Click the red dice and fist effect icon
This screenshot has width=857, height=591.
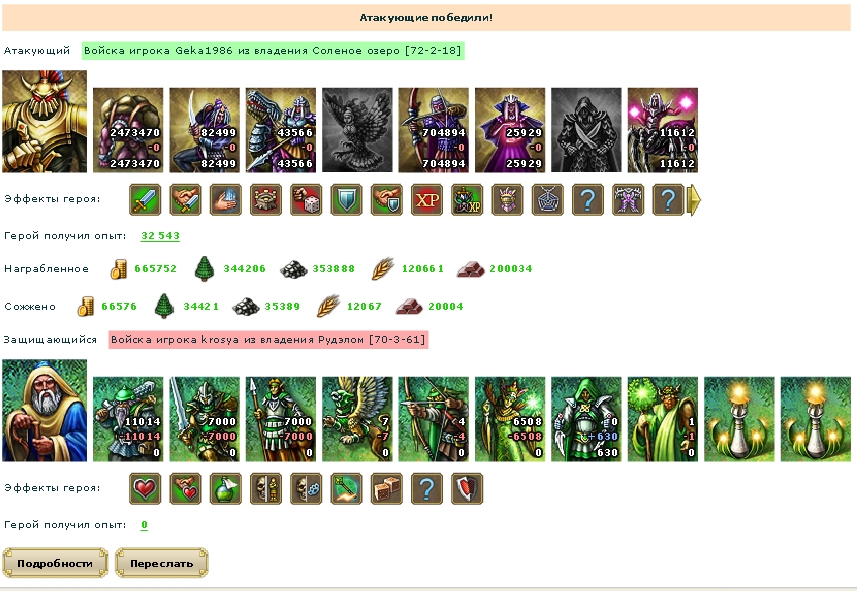(306, 200)
